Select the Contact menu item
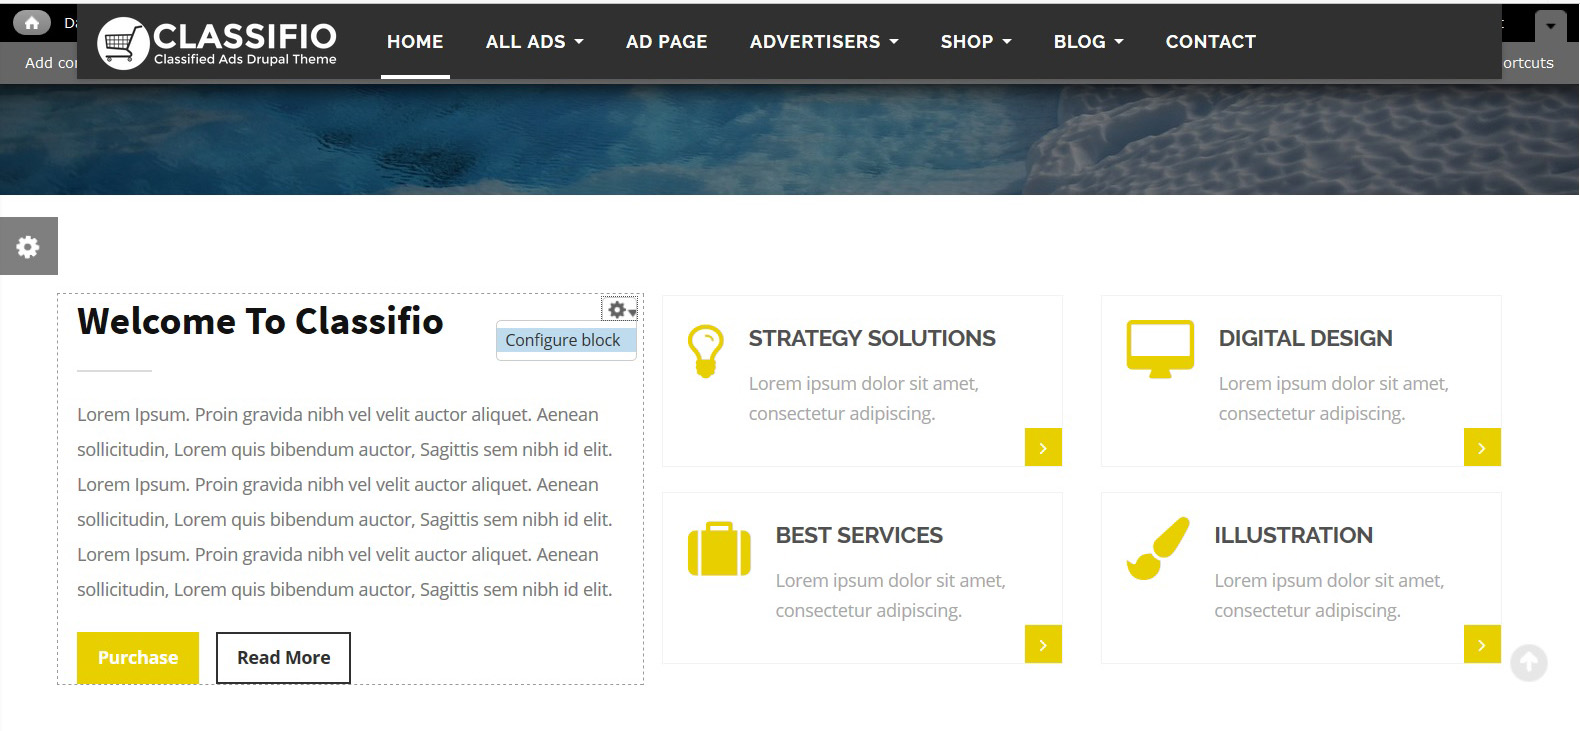This screenshot has width=1580, height=731. pos(1210,42)
